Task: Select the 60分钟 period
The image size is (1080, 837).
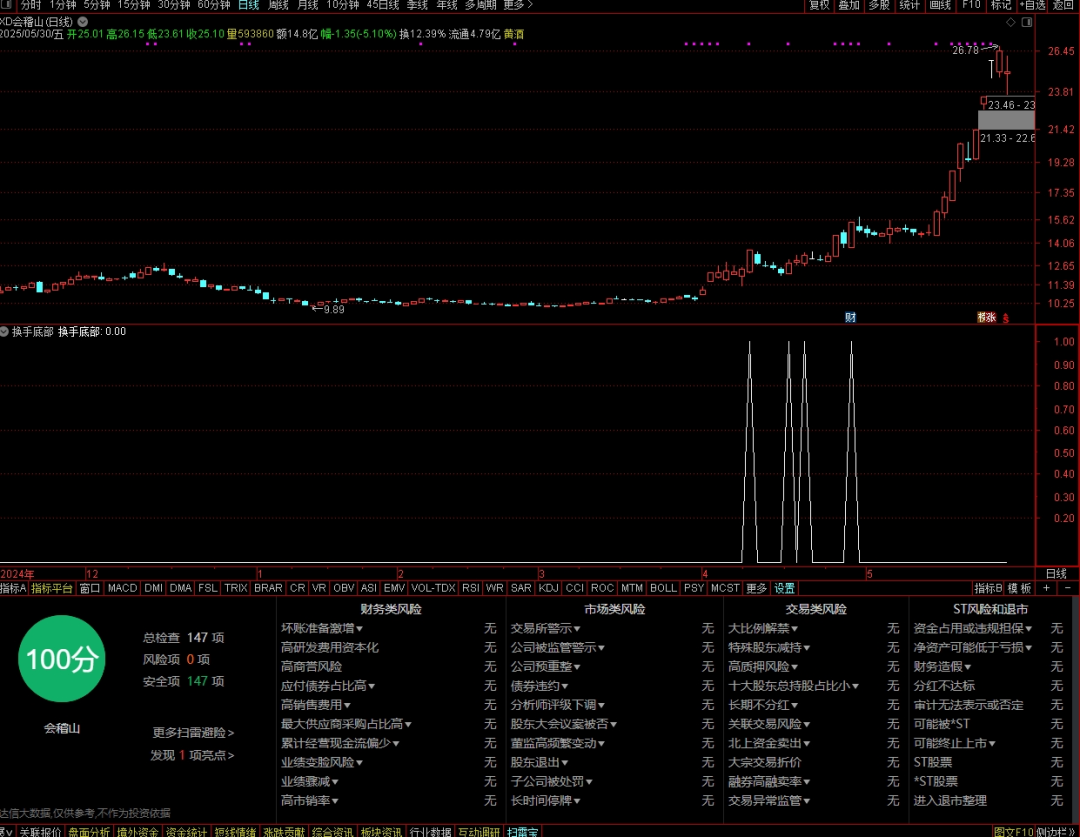Action: [214, 5]
